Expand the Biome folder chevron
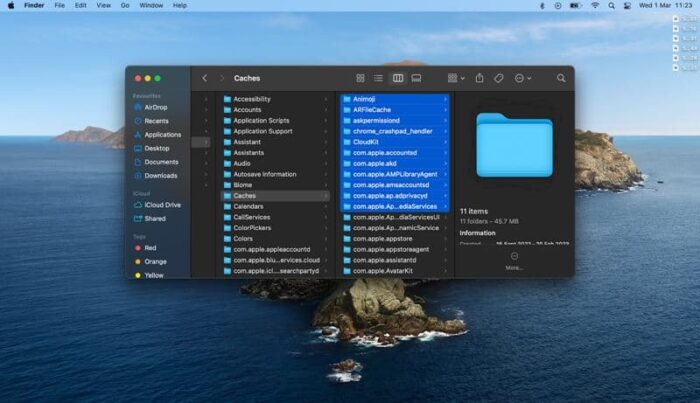The image size is (700, 403). [x=326, y=185]
